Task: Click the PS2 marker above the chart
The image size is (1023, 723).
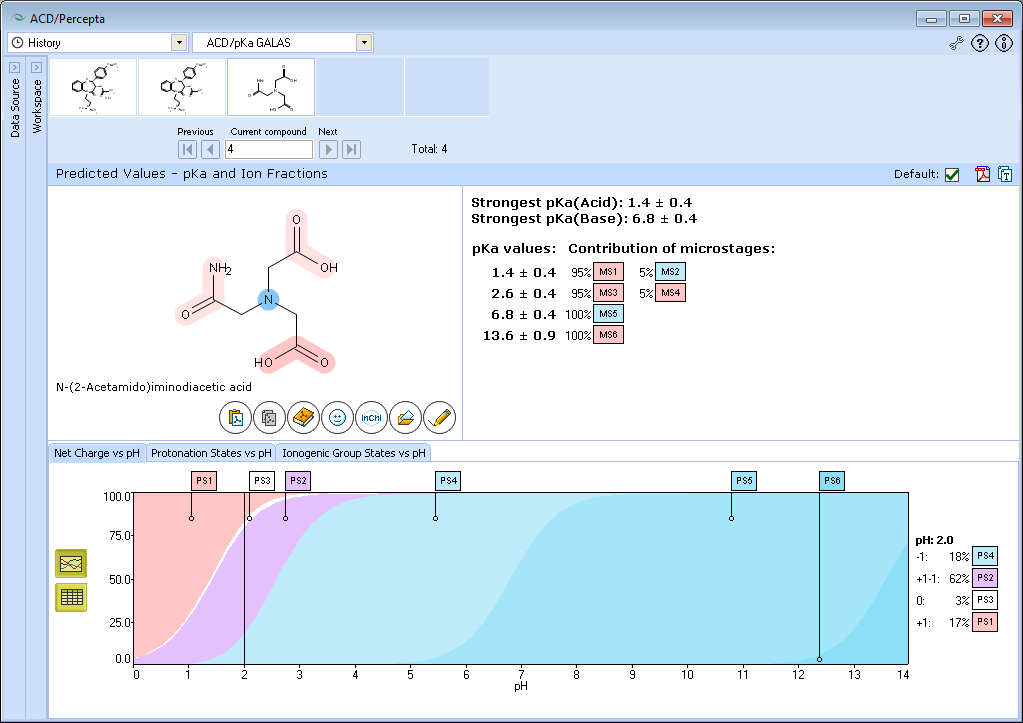Action: click(298, 481)
